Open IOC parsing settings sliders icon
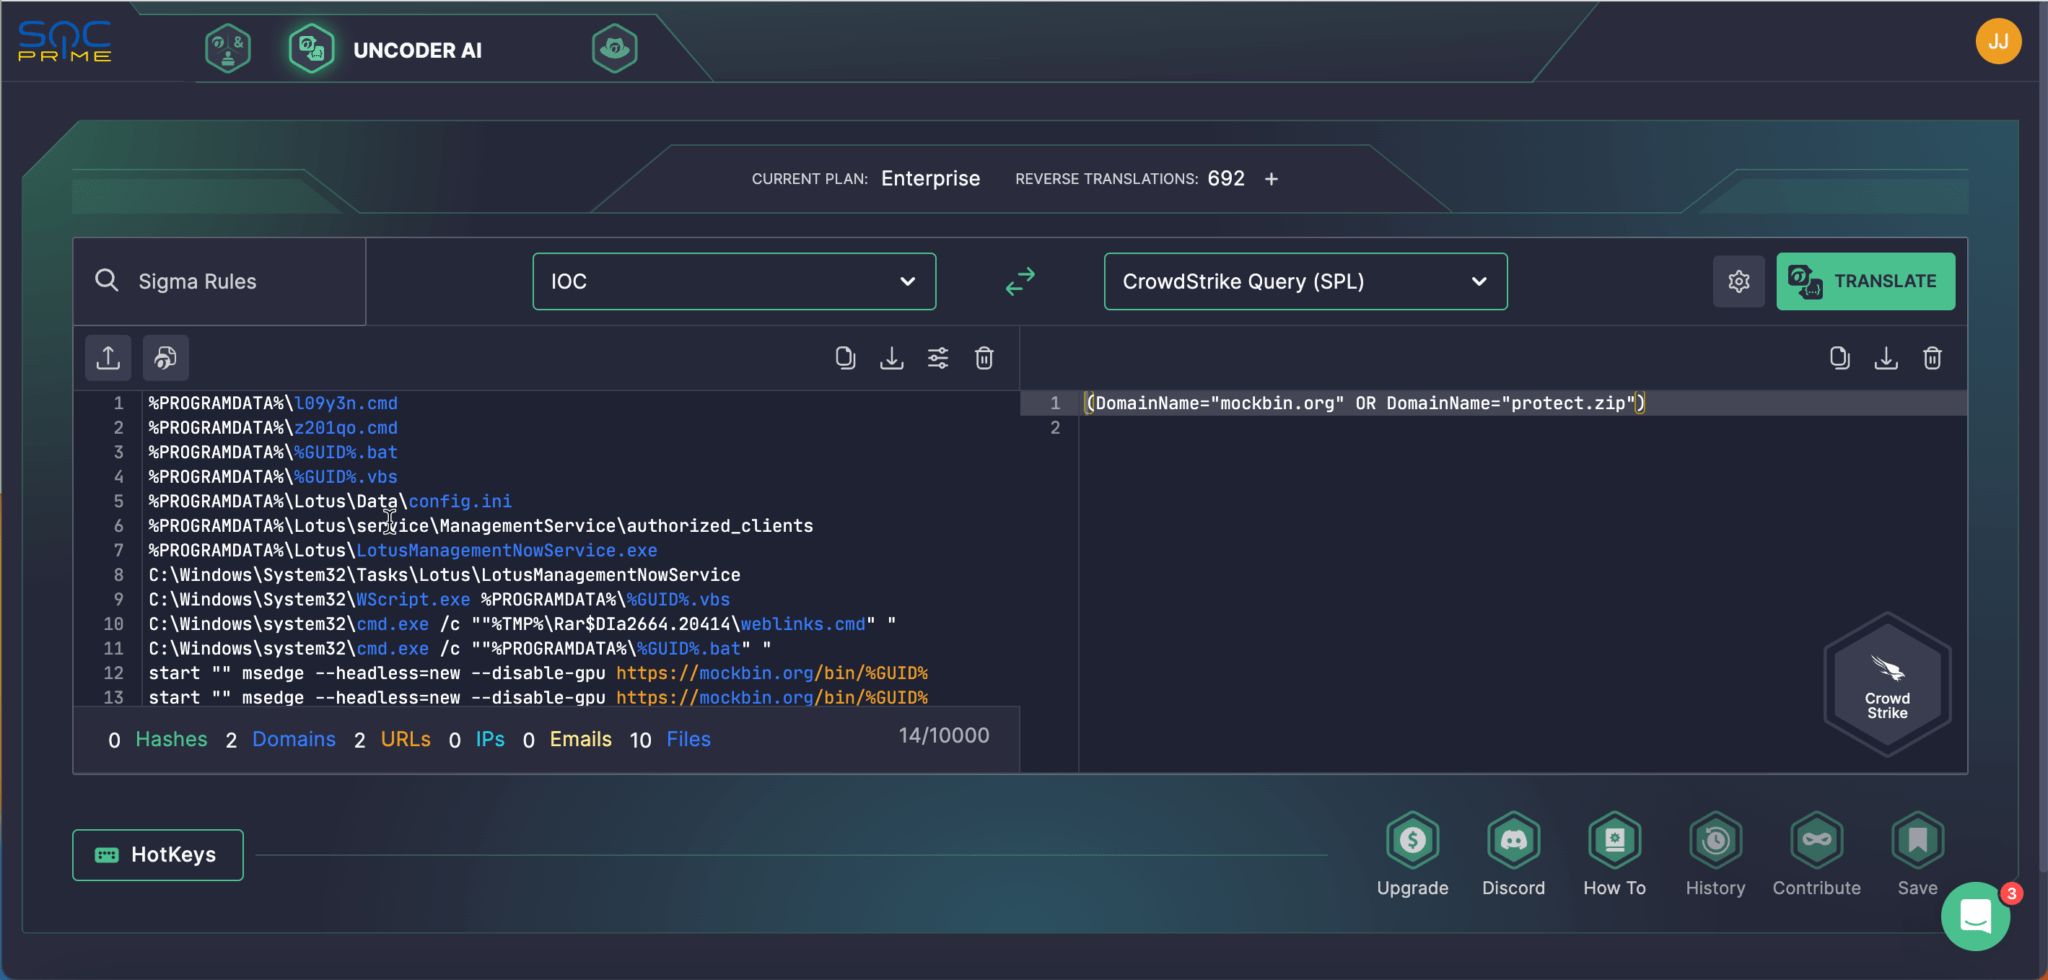The image size is (2048, 980). point(938,358)
